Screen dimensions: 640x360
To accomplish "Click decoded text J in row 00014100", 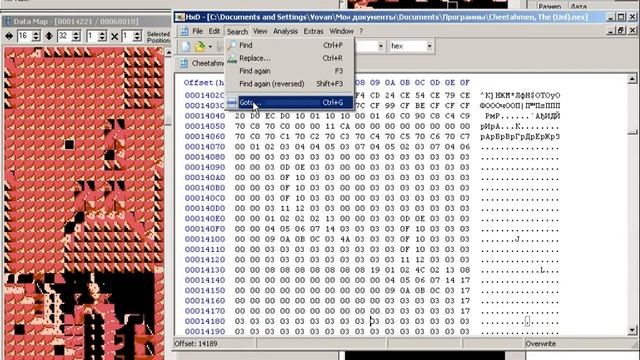I will 517,239.
